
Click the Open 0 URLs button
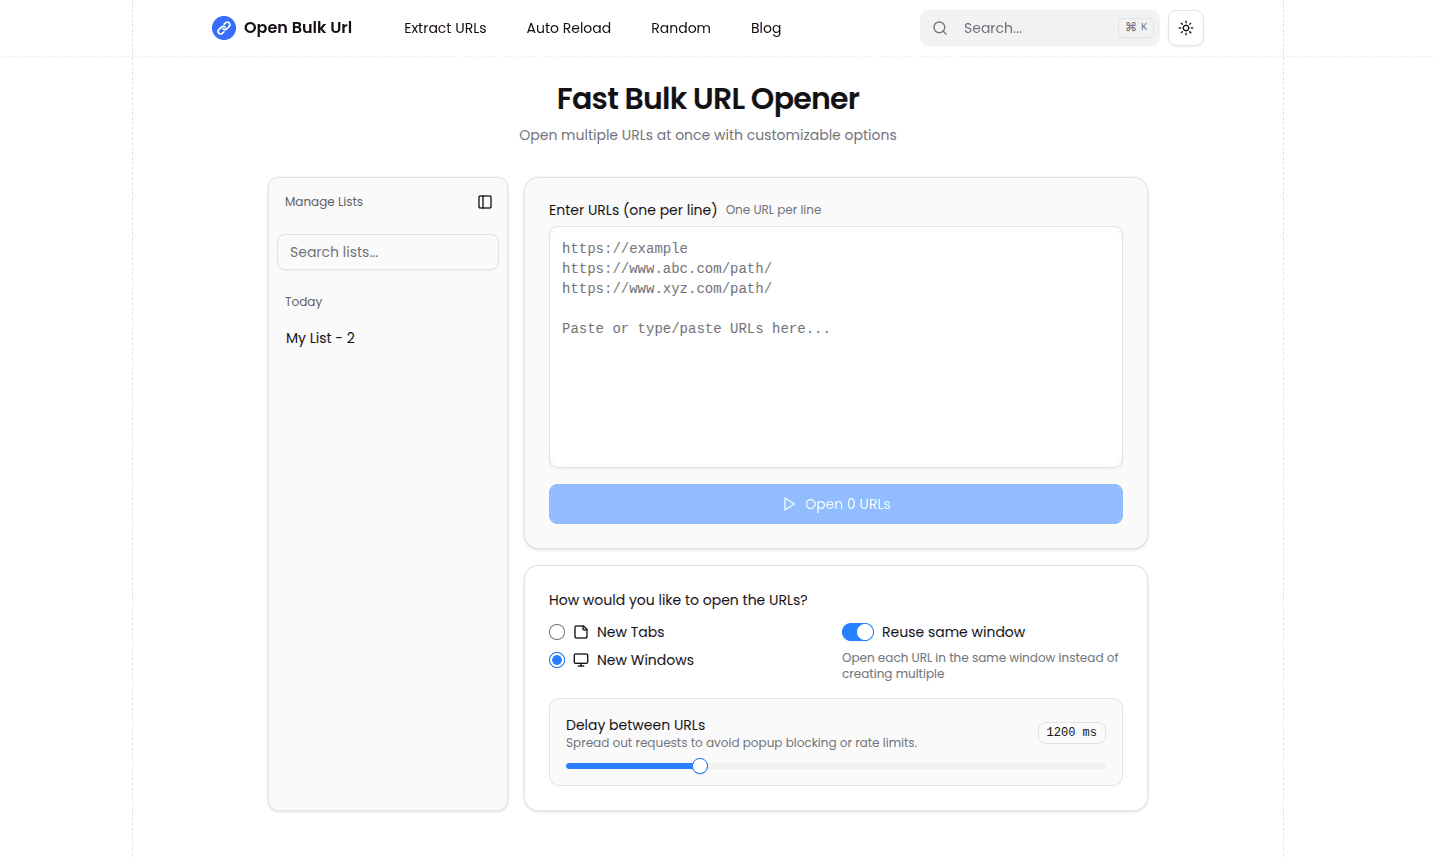(x=835, y=504)
